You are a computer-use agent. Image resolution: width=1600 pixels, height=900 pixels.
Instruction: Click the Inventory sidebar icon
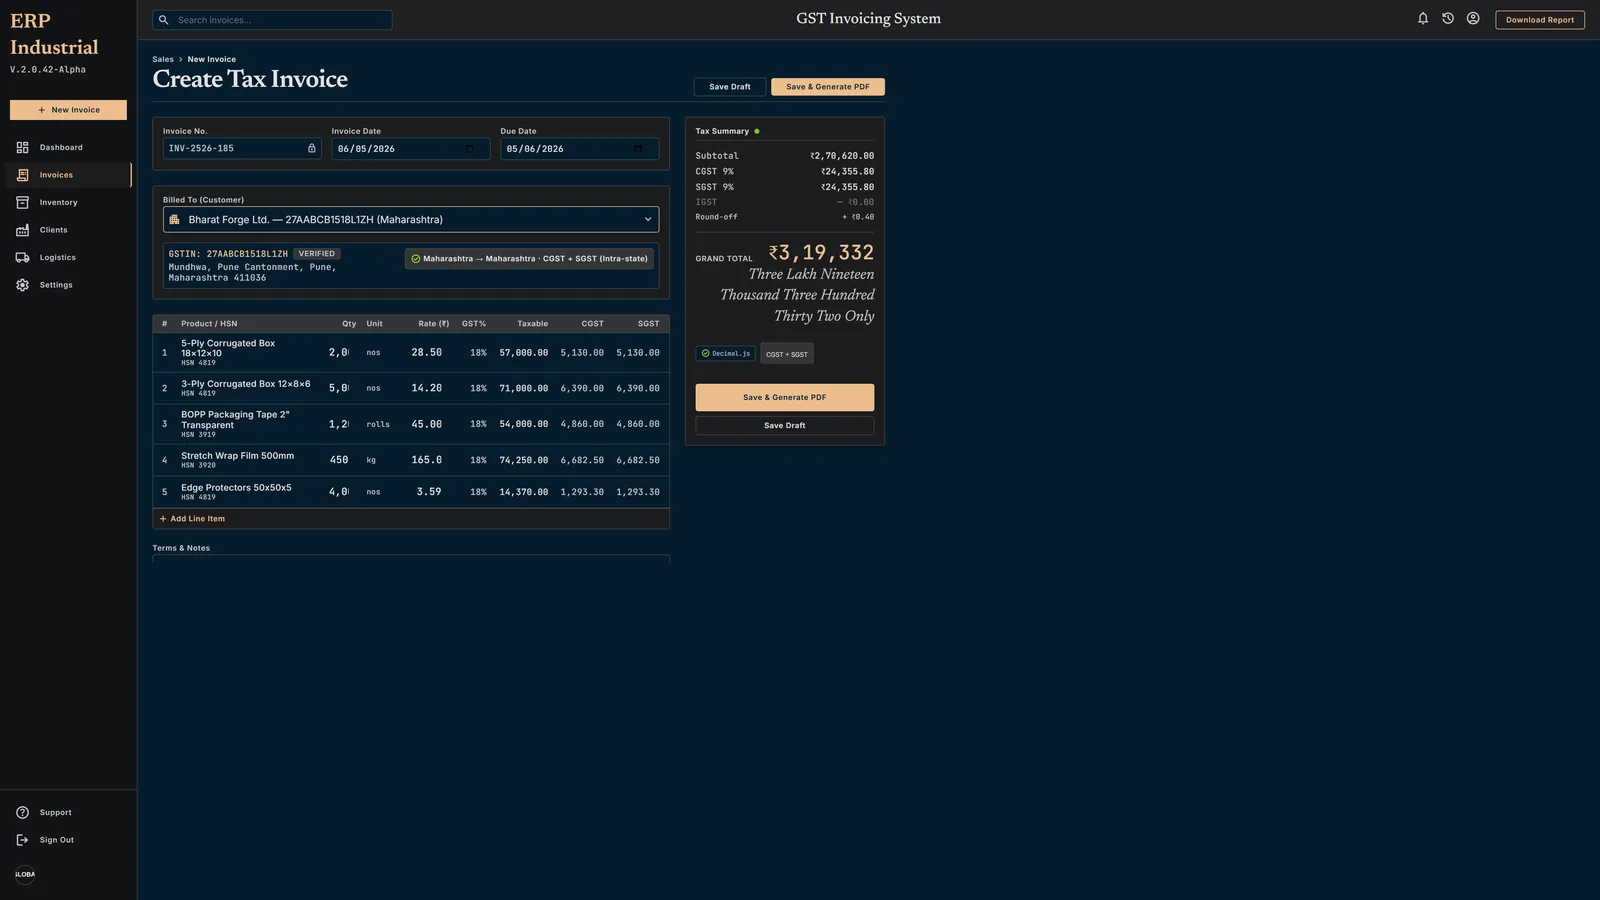pyautogui.click(x=22, y=203)
